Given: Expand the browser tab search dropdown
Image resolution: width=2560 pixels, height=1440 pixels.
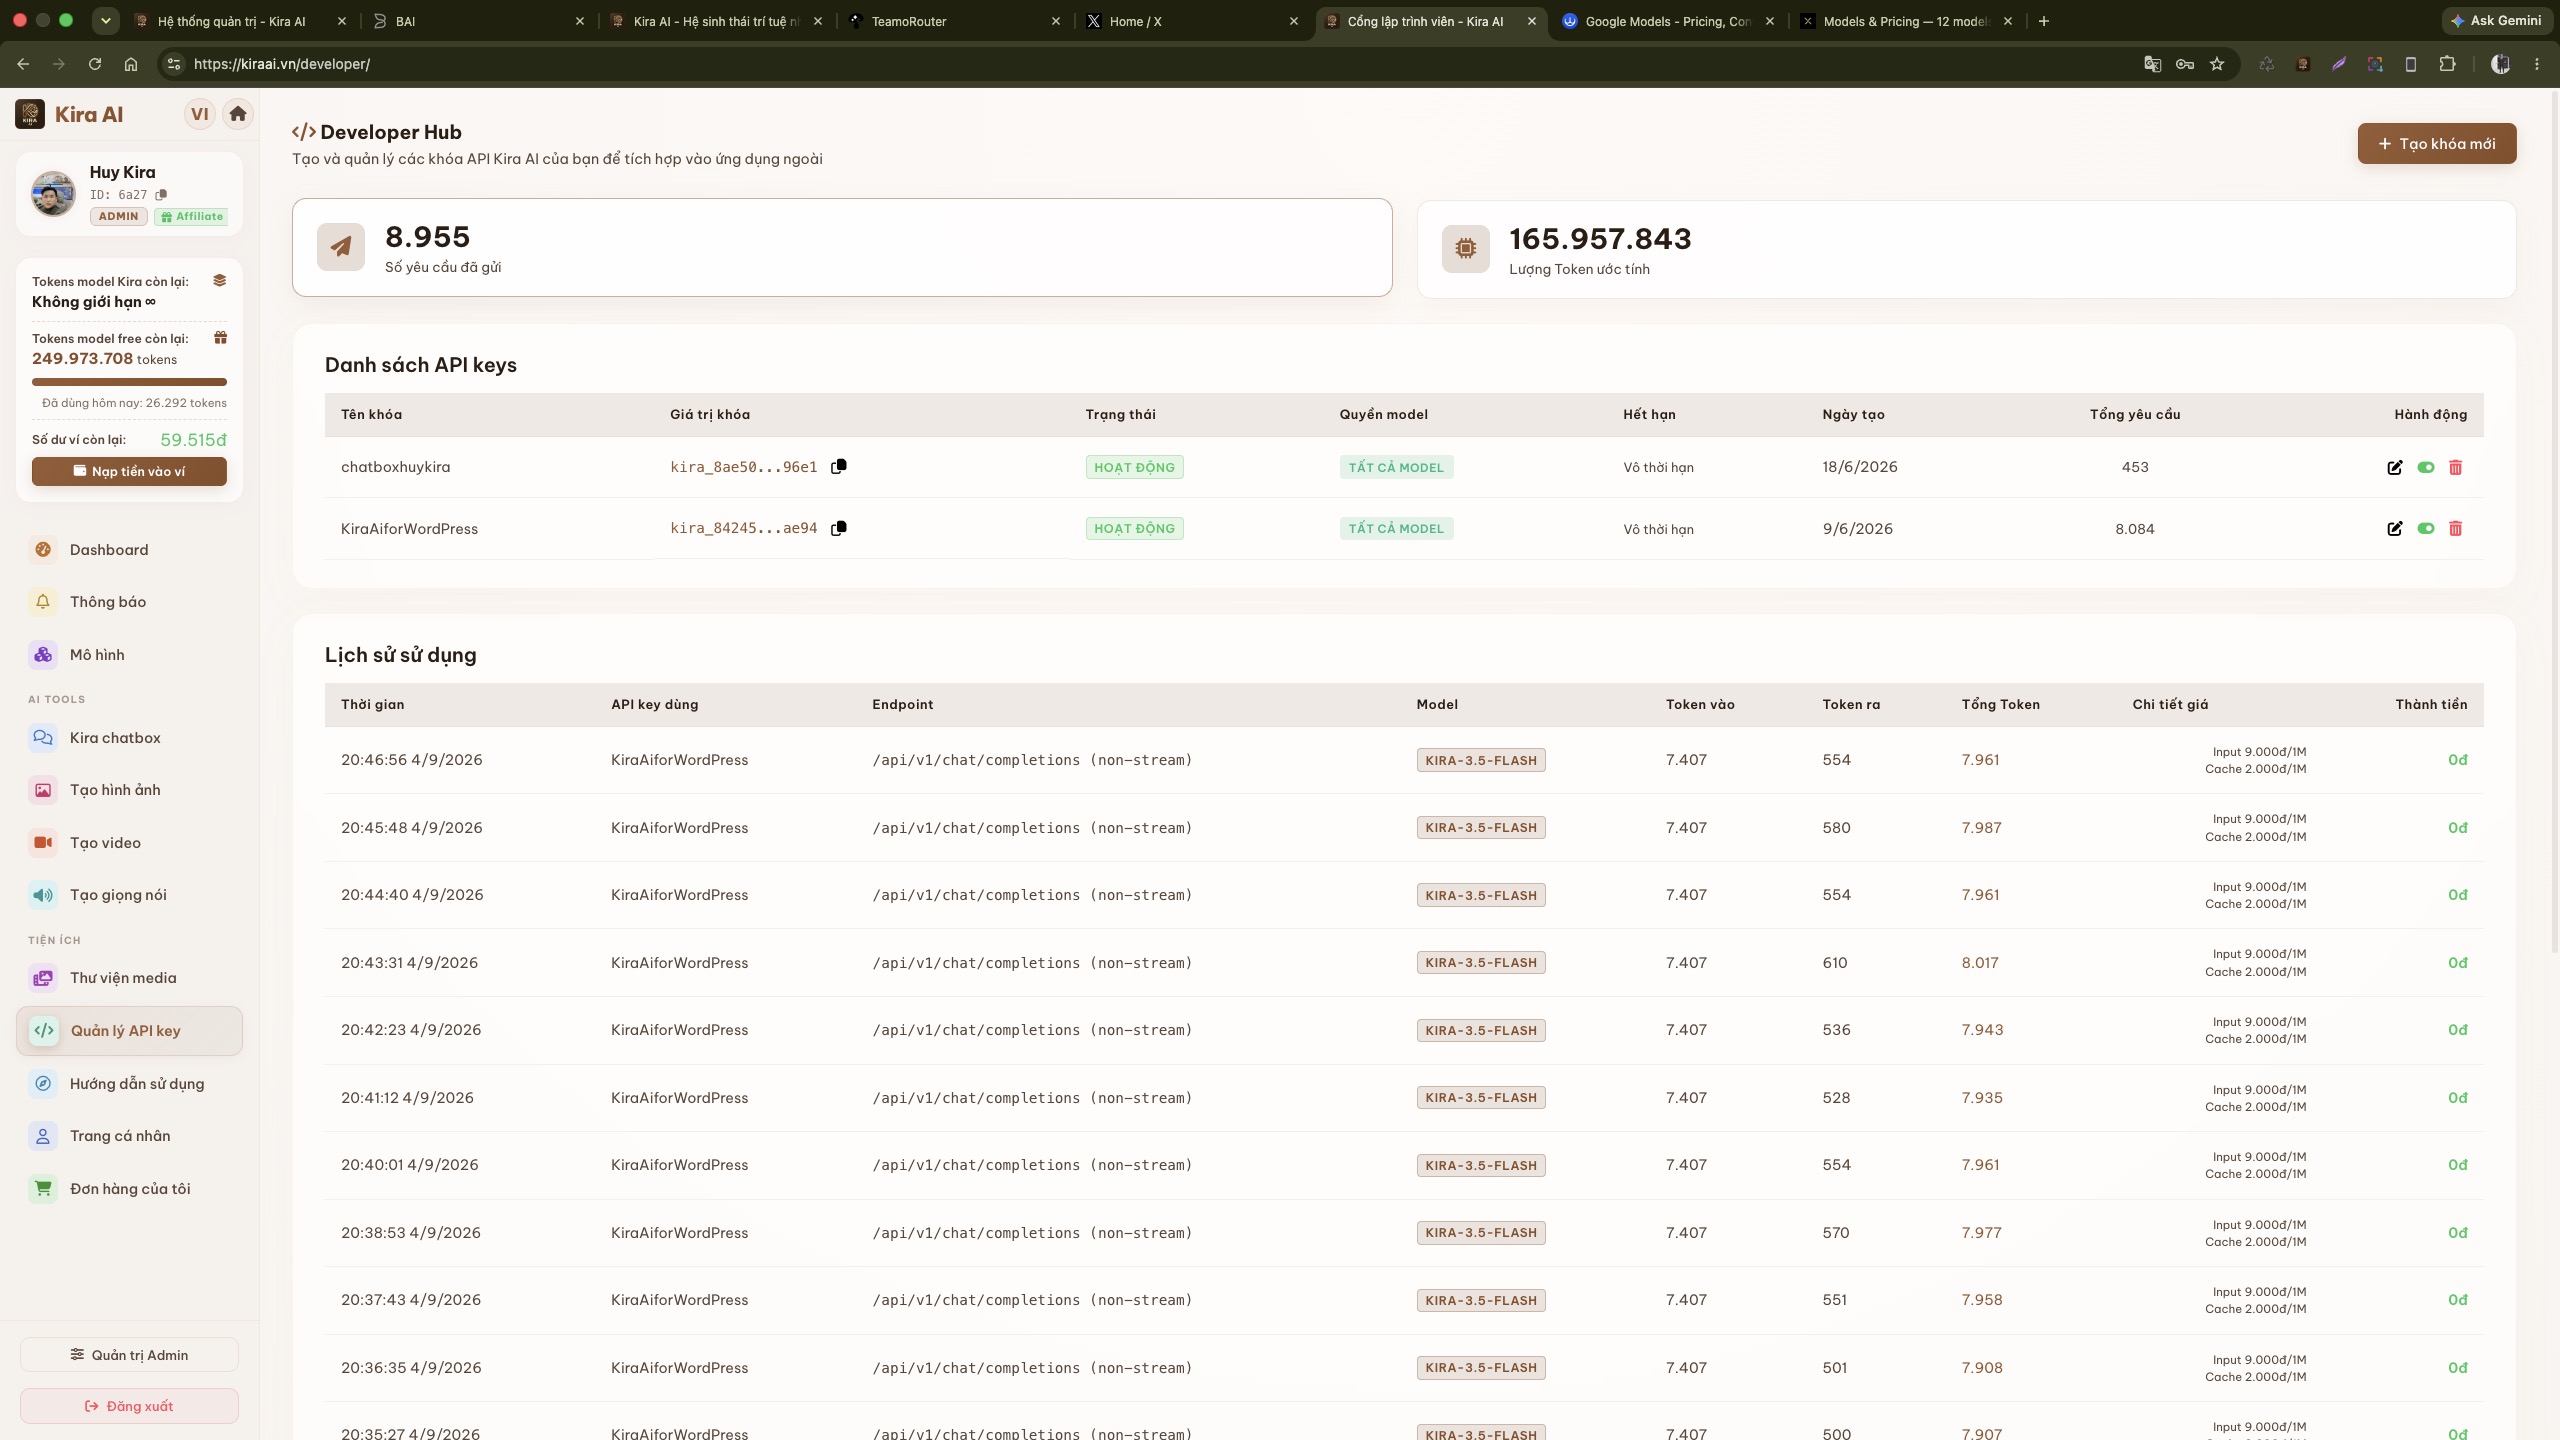Looking at the screenshot, I should click(105, 21).
